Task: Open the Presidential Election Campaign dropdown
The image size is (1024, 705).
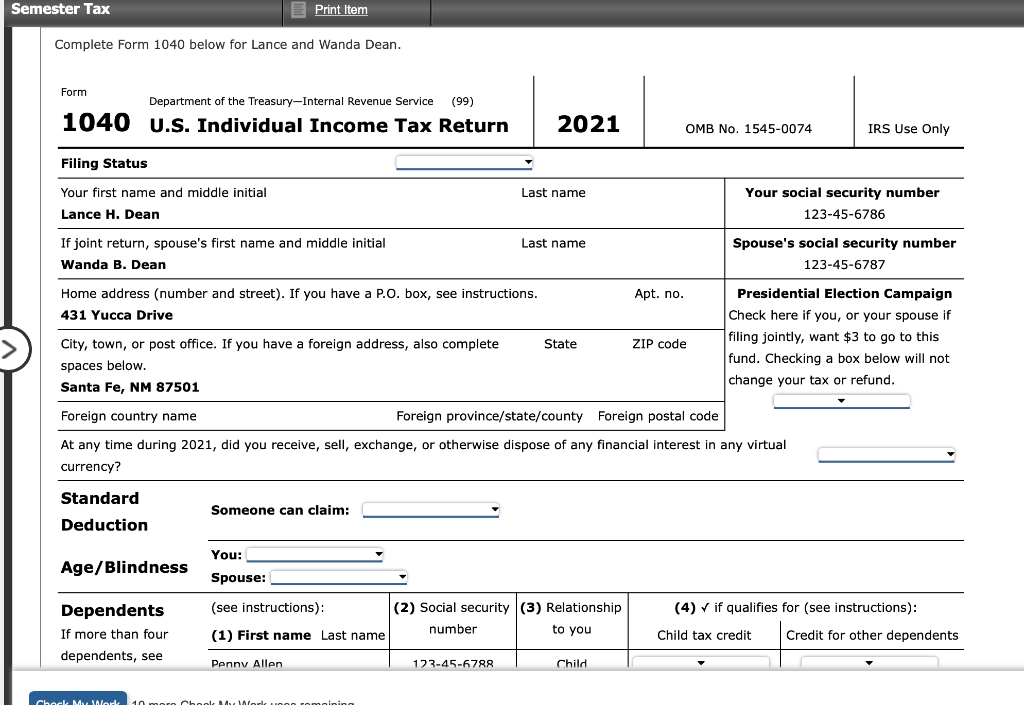Action: coord(841,400)
